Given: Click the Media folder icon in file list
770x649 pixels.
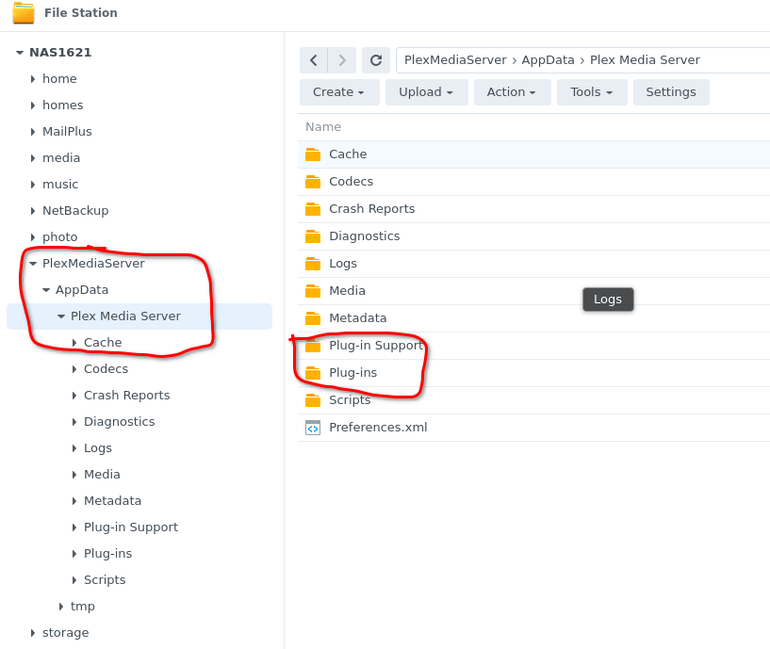Looking at the screenshot, I should tap(313, 291).
